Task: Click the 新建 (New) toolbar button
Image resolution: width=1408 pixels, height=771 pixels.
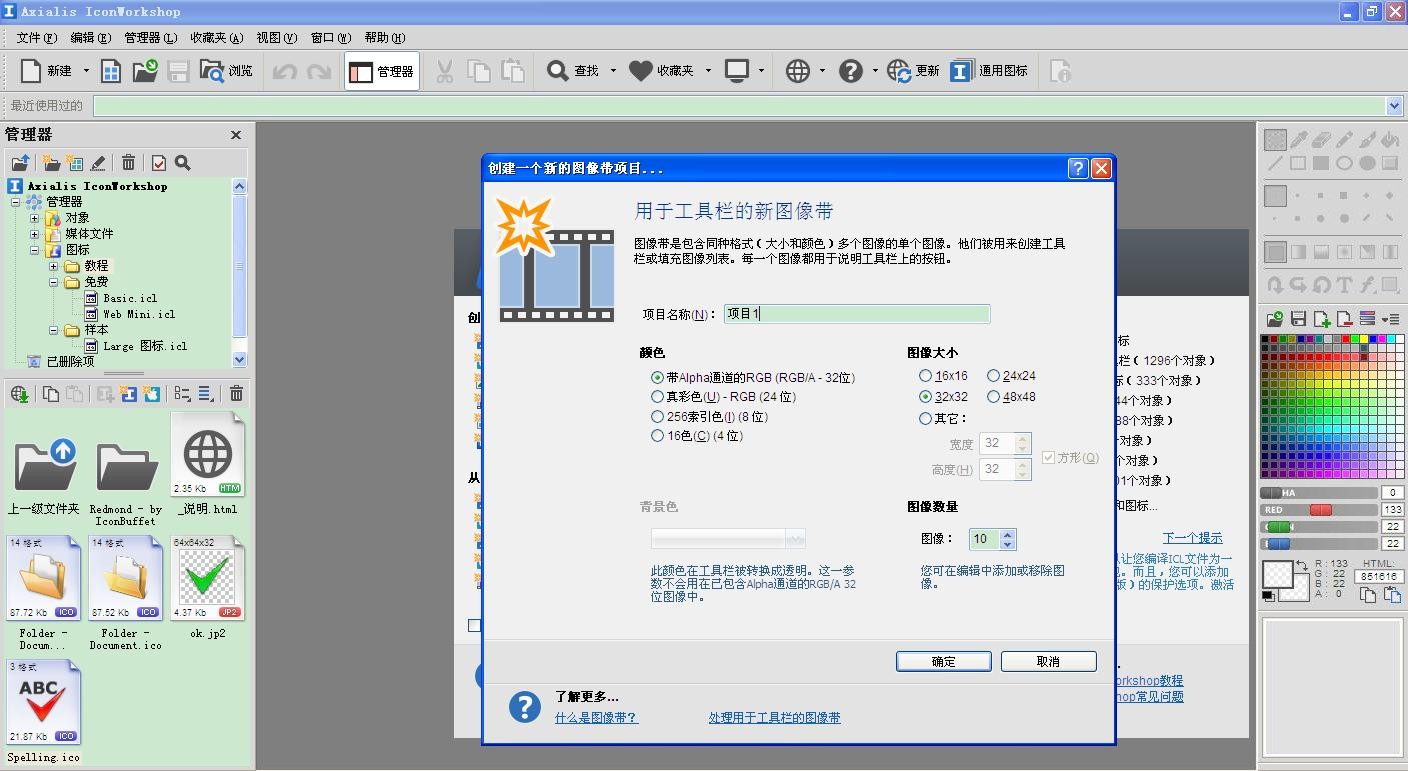Action: 46,71
